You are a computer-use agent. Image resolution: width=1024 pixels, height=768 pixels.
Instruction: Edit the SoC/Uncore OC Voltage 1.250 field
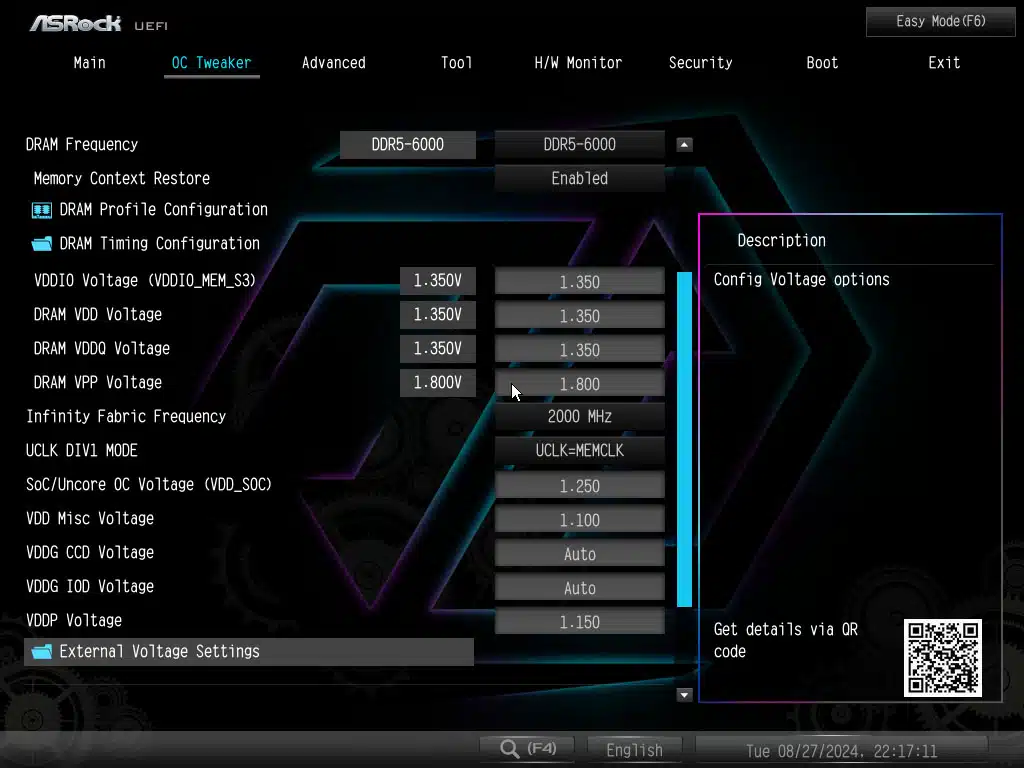579,486
